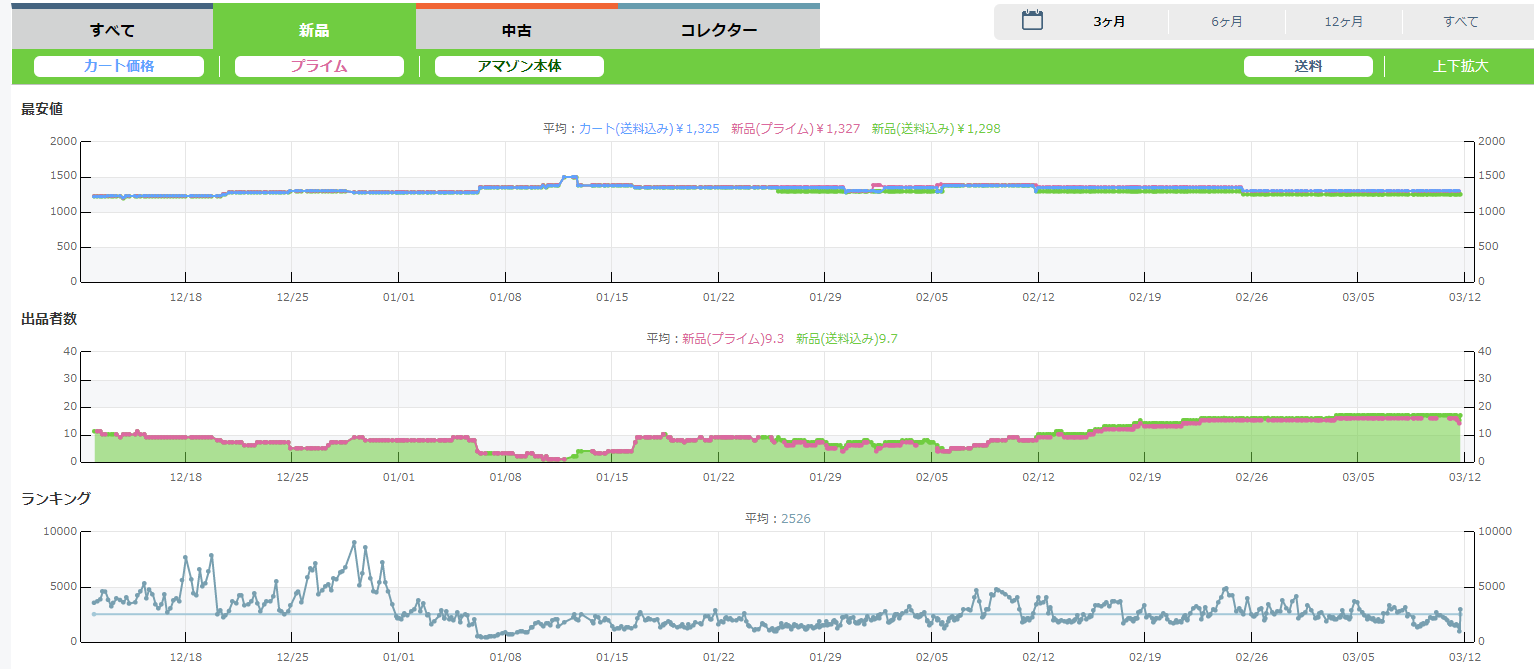The image size is (1534, 669).
Task: Select the 12ヶ月 time range
Action: (1343, 22)
